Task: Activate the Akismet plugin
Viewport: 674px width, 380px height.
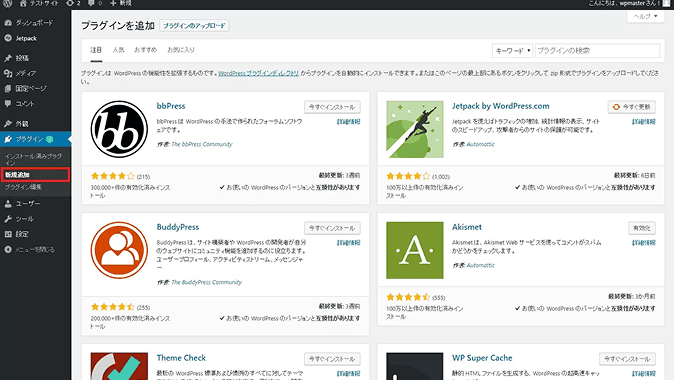Action: (642, 228)
